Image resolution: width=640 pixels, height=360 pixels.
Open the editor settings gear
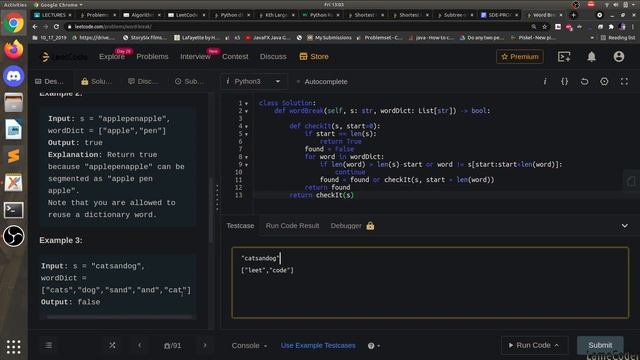(x=604, y=82)
